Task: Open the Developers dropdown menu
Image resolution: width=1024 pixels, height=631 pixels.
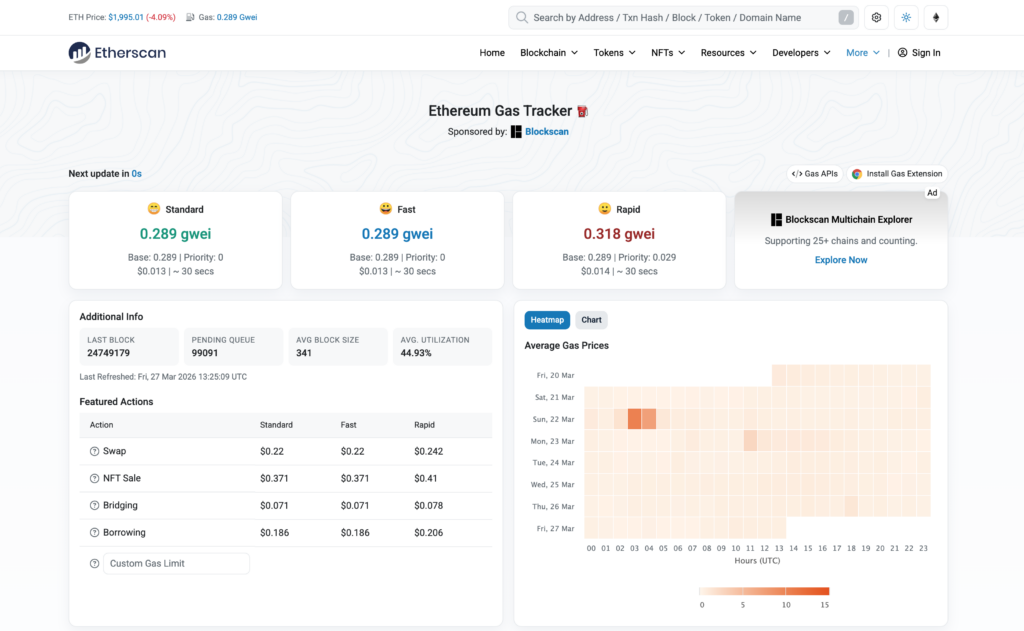Action: click(x=802, y=53)
